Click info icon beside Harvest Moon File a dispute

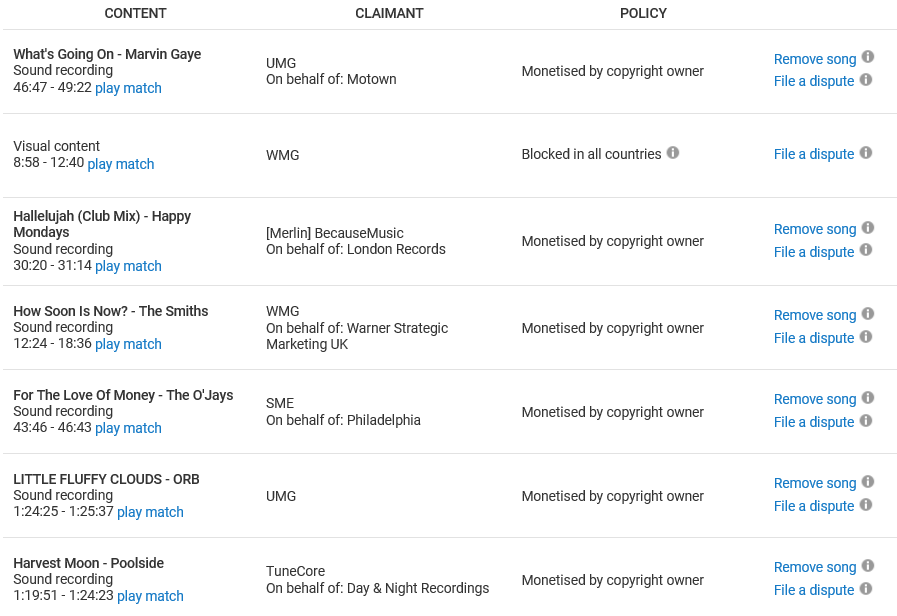click(x=866, y=589)
